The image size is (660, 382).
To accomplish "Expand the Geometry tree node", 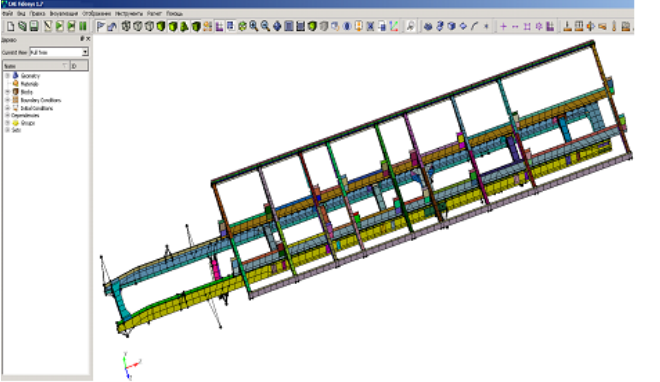I will pos(7,76).
